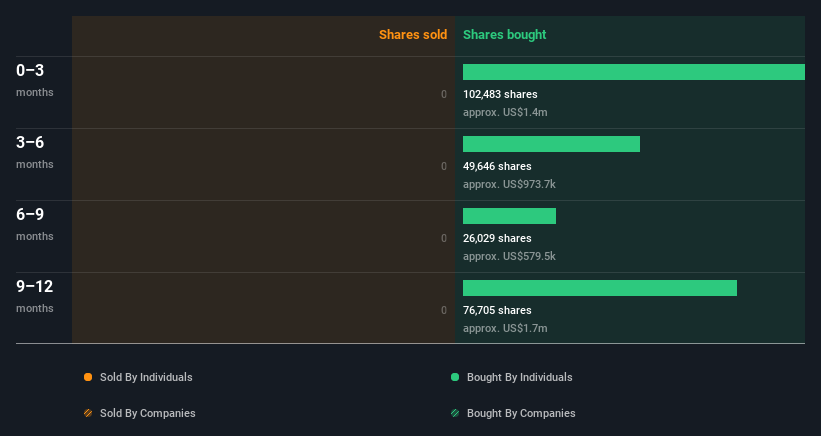Click the approx. US$1.7m text
821x436 pixels.
click(505, 328)
